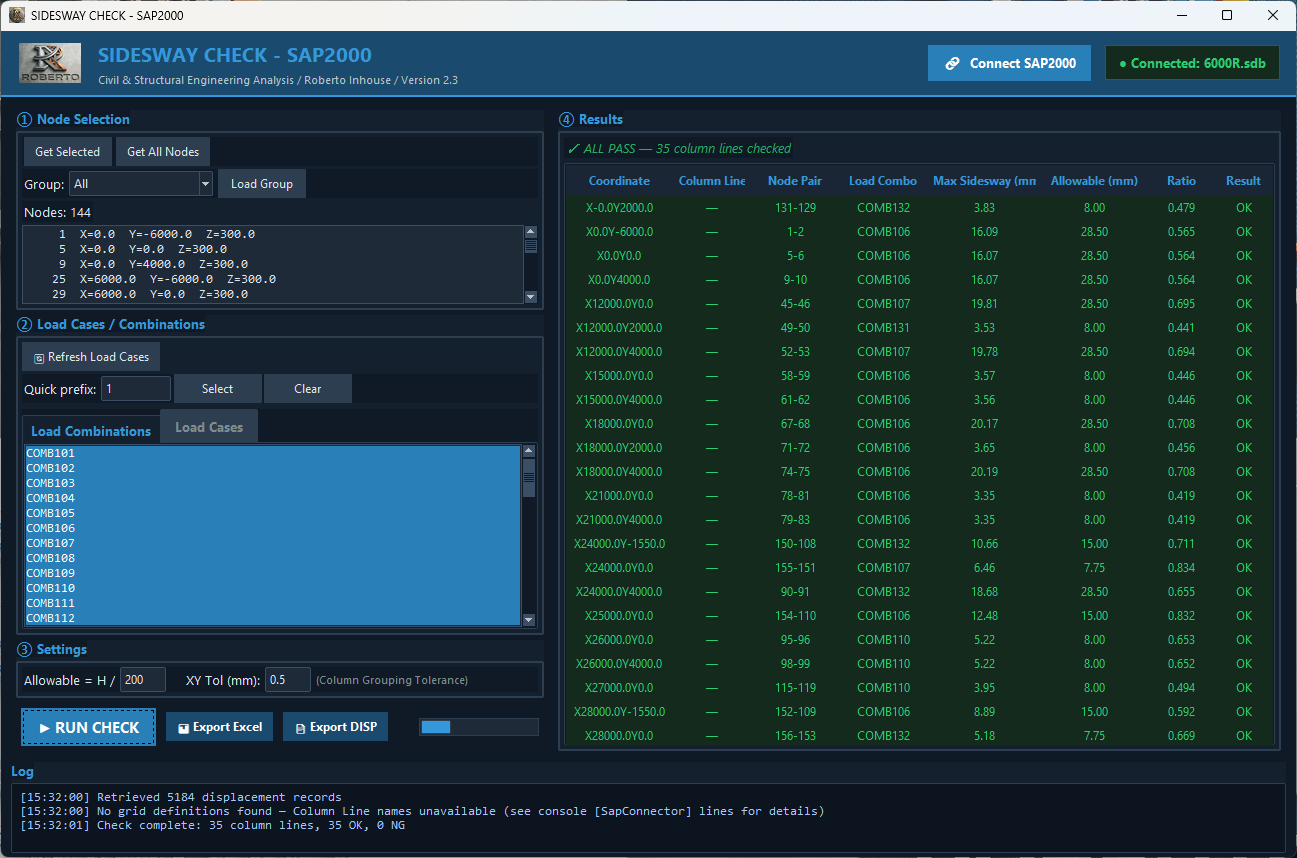The image size is (1297, 858).
Task: Click the Max Sidesway column header
Action: pos(984,181)
